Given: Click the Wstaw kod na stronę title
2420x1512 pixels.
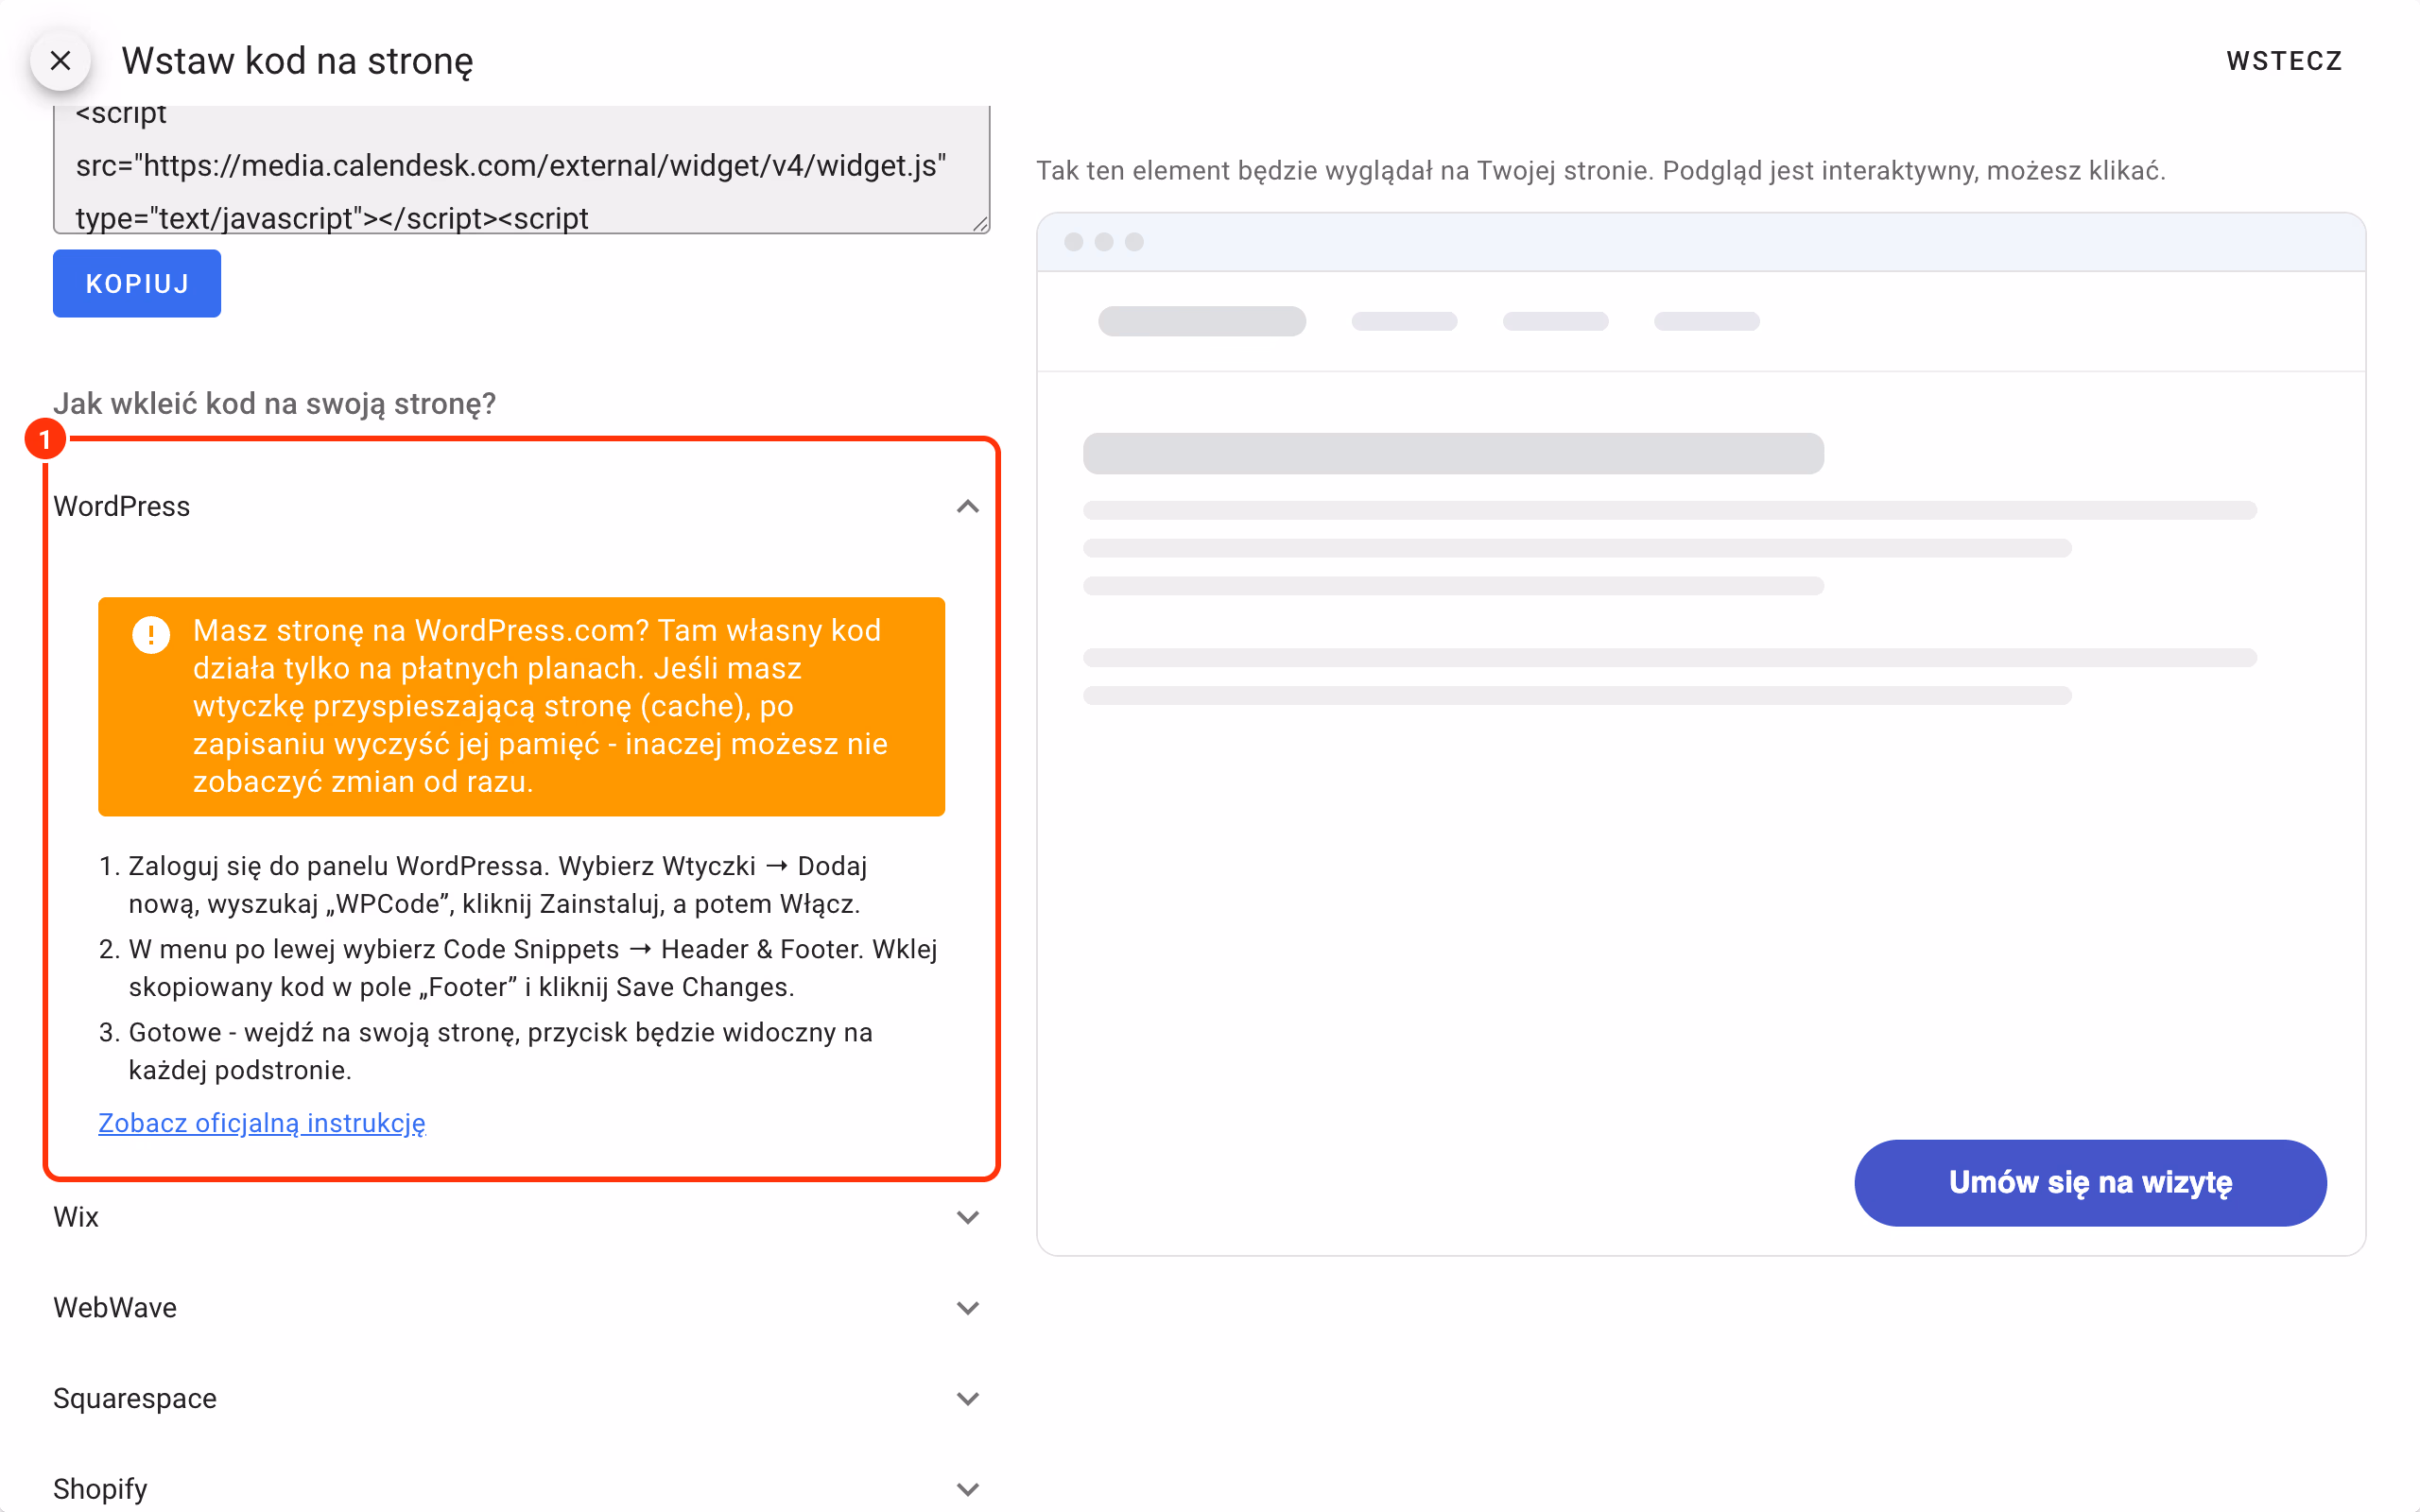Looking at the screenshot, I should (297, 61).
